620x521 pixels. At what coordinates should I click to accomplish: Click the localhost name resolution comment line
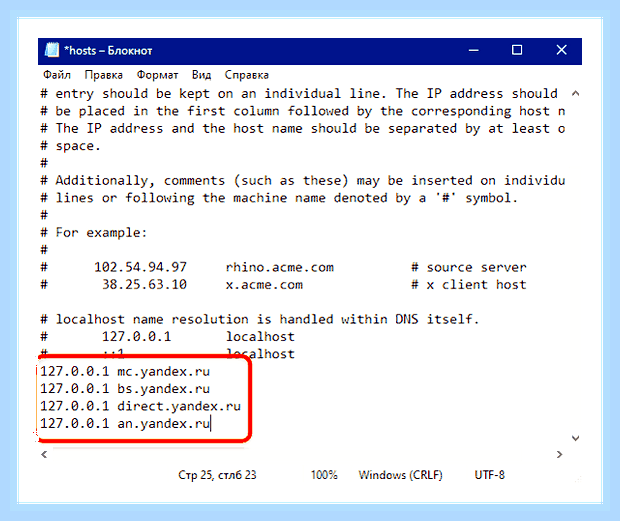[x=260, y=319]
